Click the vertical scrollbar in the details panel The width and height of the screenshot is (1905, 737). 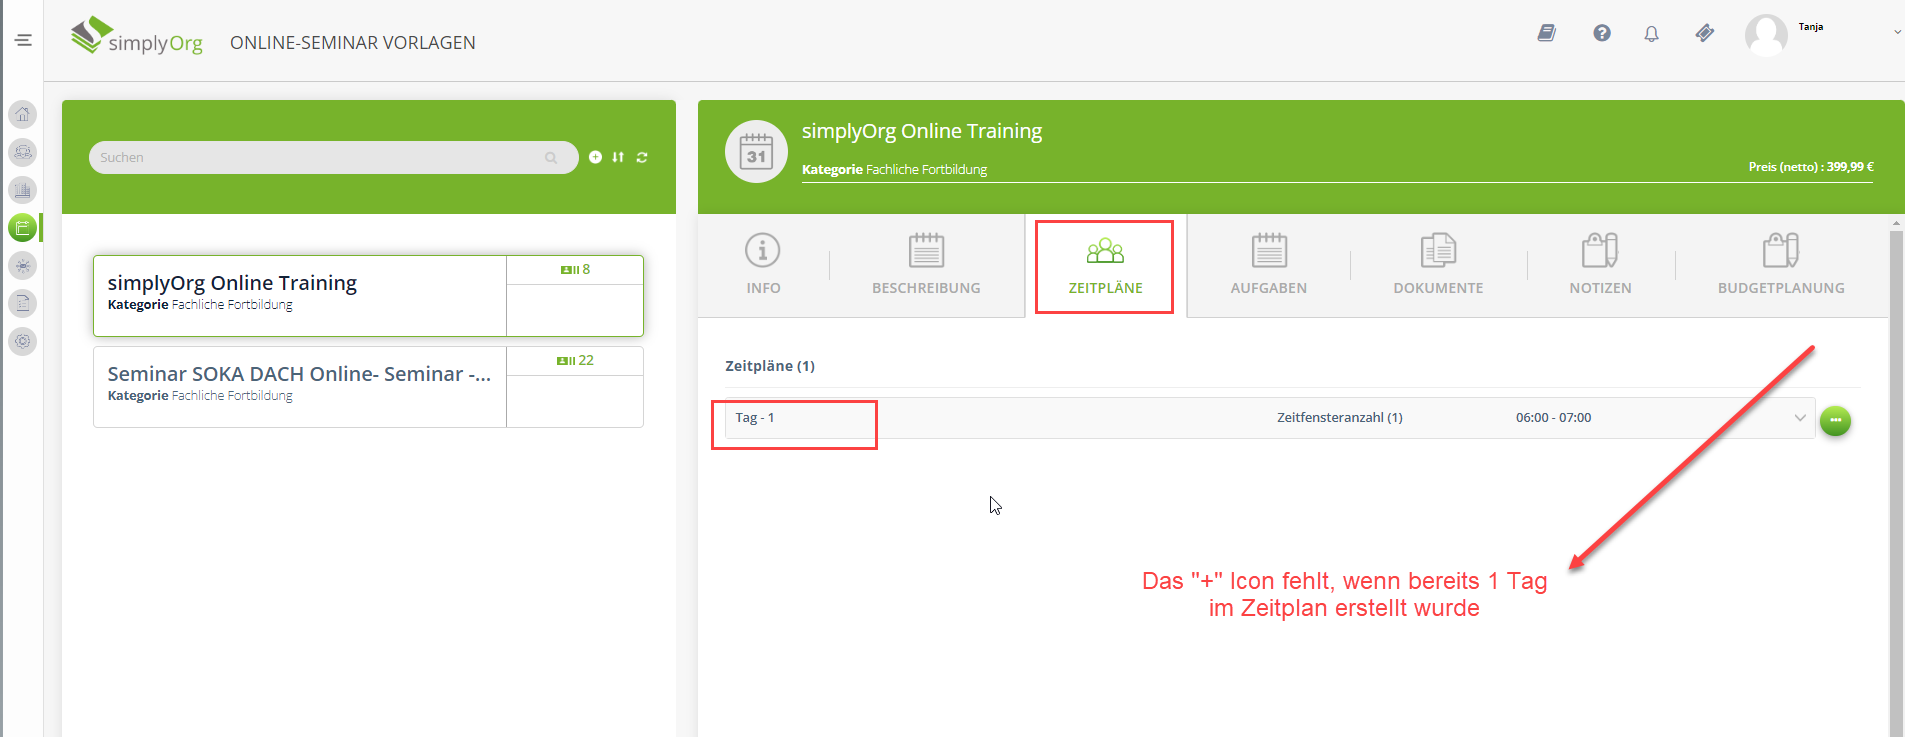[1896, 480]
